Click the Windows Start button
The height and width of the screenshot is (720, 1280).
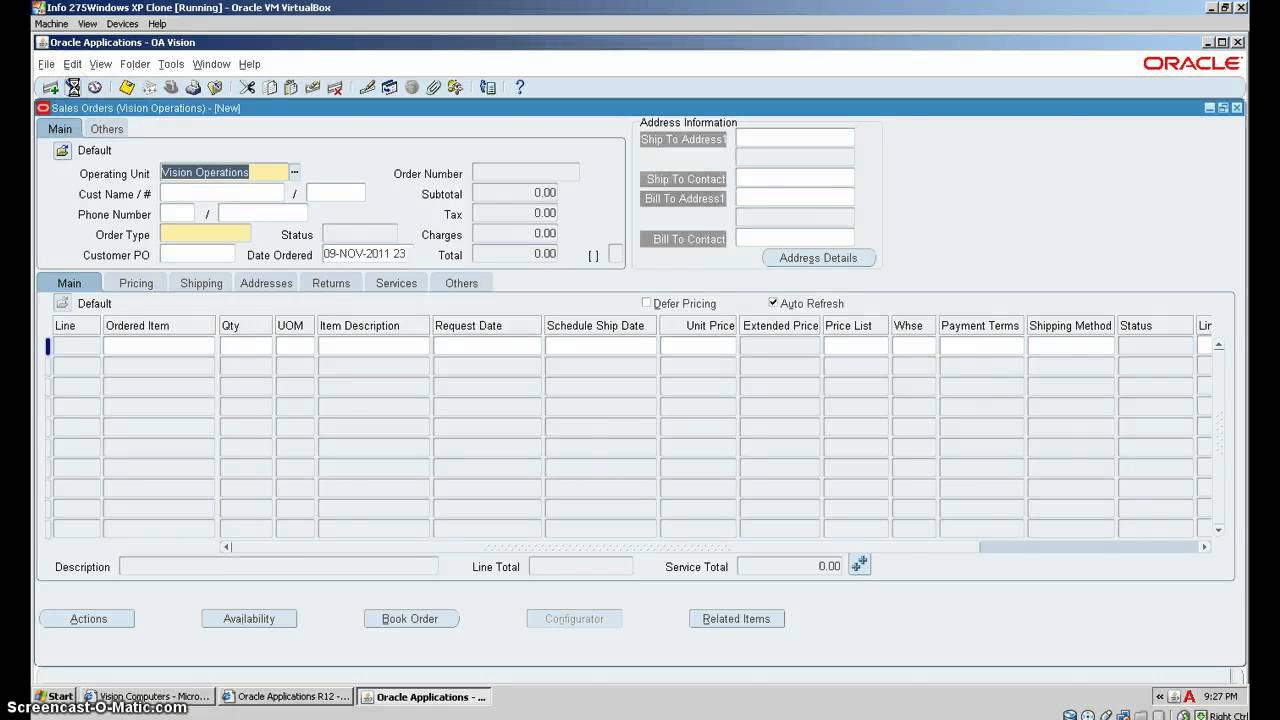[x=54, y=697]
